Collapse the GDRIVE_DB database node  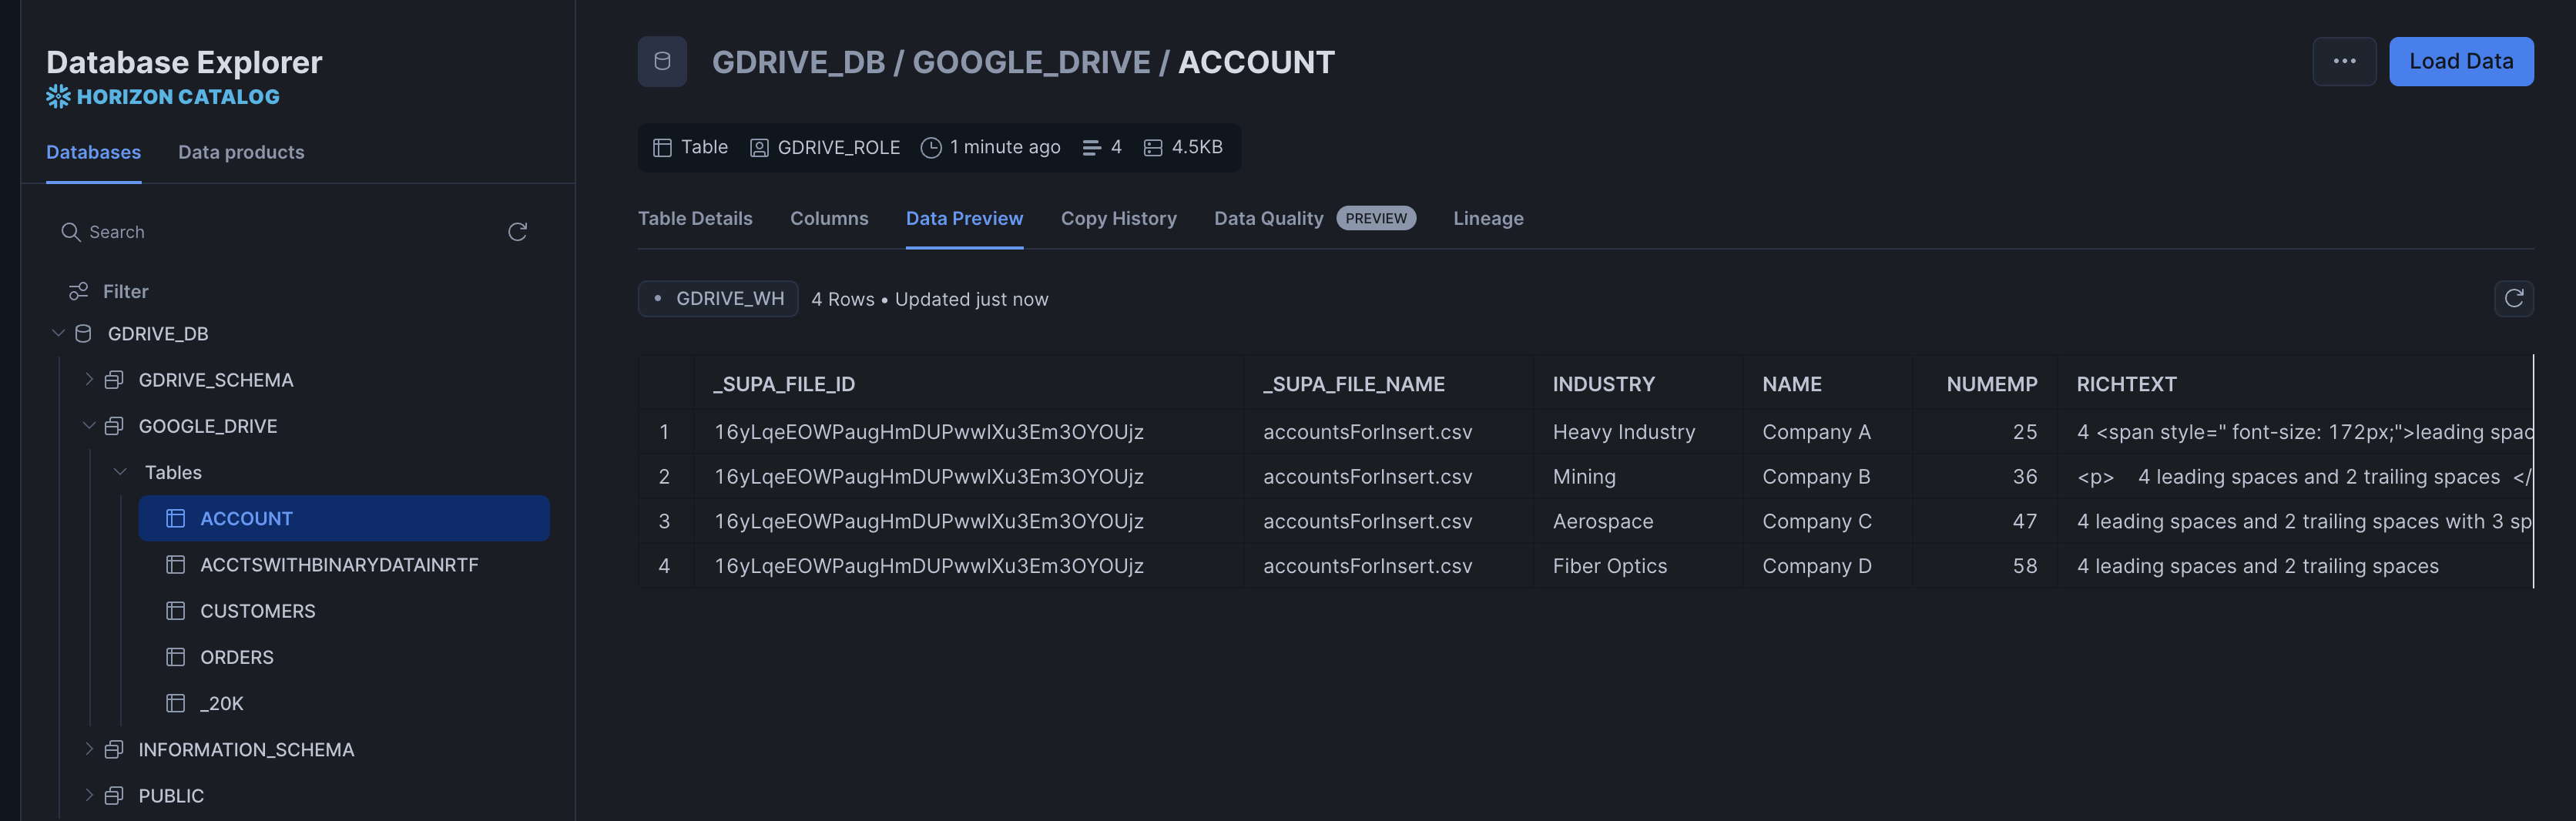pos(58,334)
